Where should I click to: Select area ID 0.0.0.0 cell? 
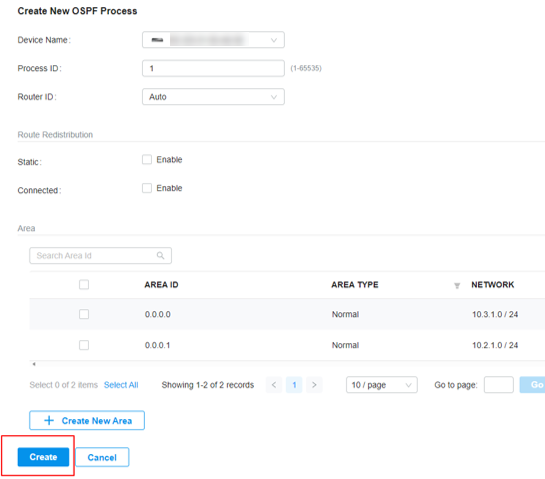pos(157,314)
